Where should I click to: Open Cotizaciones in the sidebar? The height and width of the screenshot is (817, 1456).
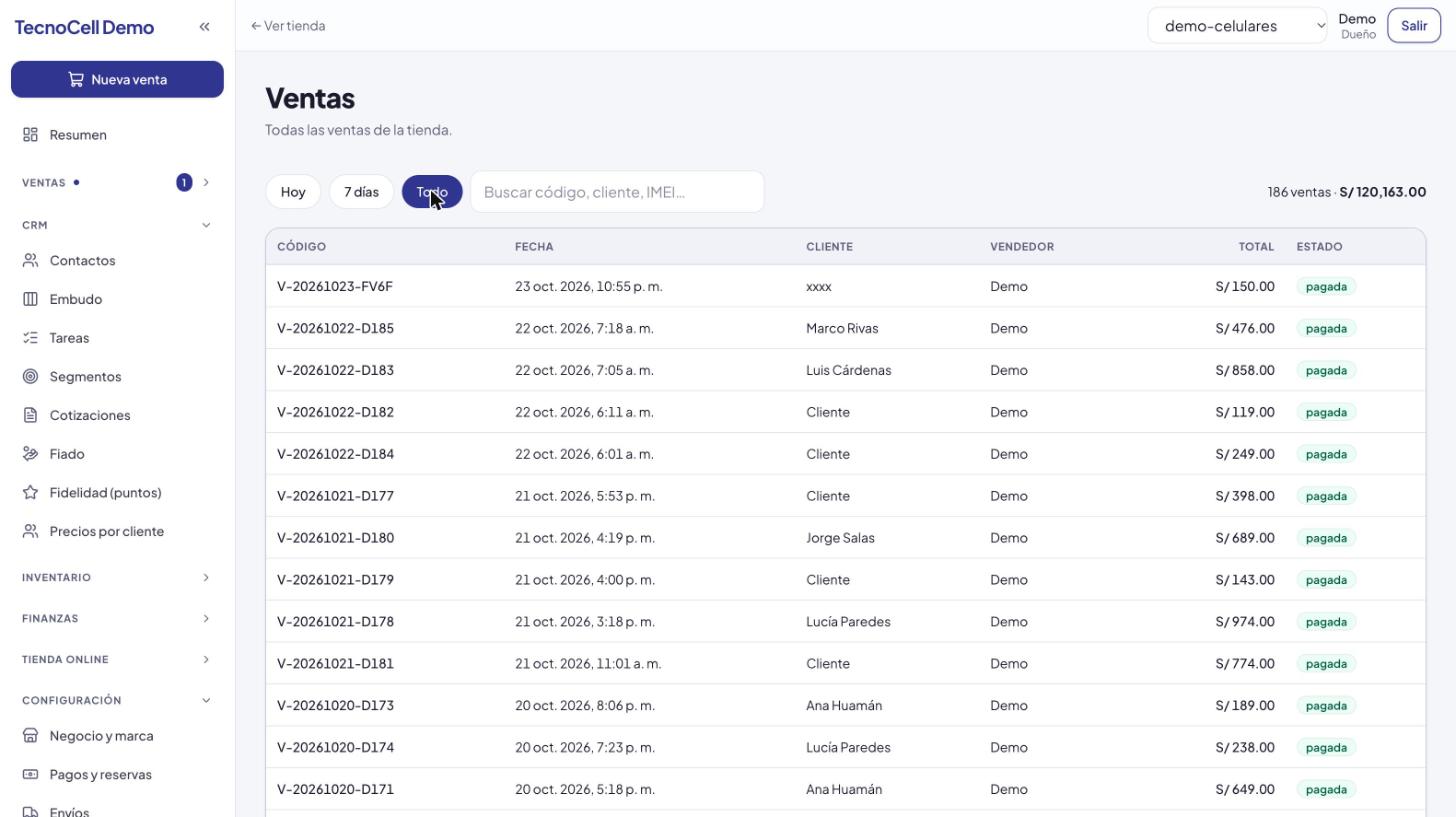point(117,415)
